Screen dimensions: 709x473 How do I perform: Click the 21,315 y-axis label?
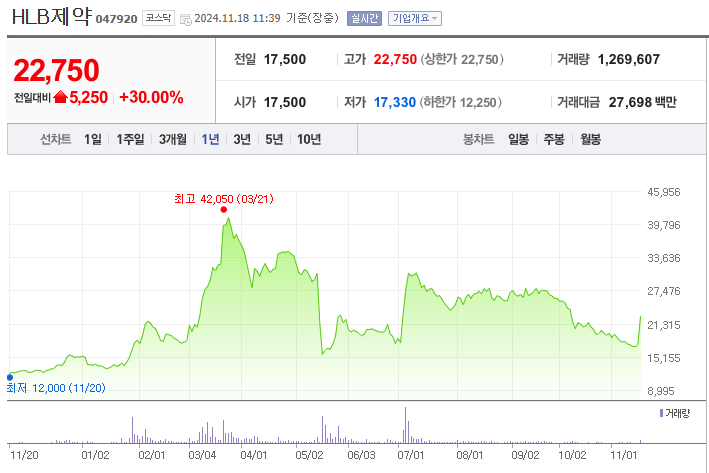coord(664,325)
